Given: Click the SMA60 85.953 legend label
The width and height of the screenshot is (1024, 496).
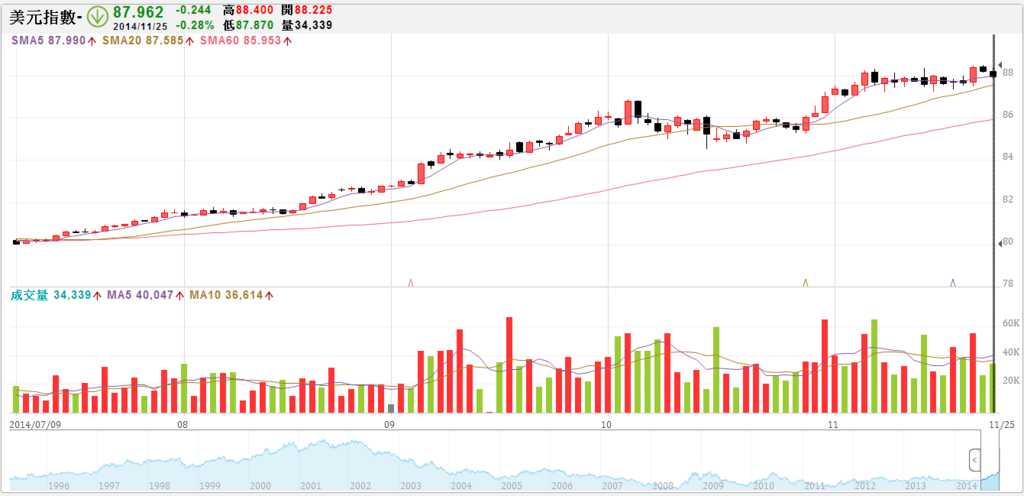Looking at the screenshot, I should click(240, 40).
